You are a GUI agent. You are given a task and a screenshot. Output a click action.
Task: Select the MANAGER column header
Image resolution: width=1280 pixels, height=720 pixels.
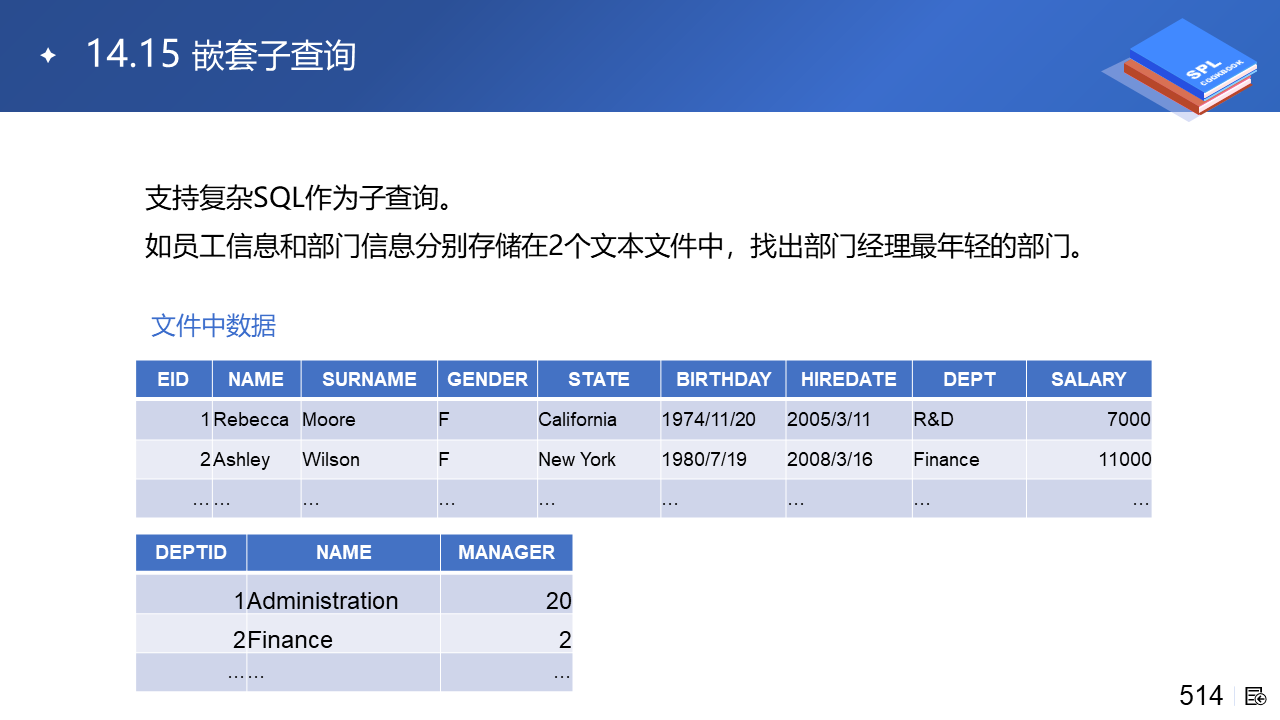pos(506,552)
